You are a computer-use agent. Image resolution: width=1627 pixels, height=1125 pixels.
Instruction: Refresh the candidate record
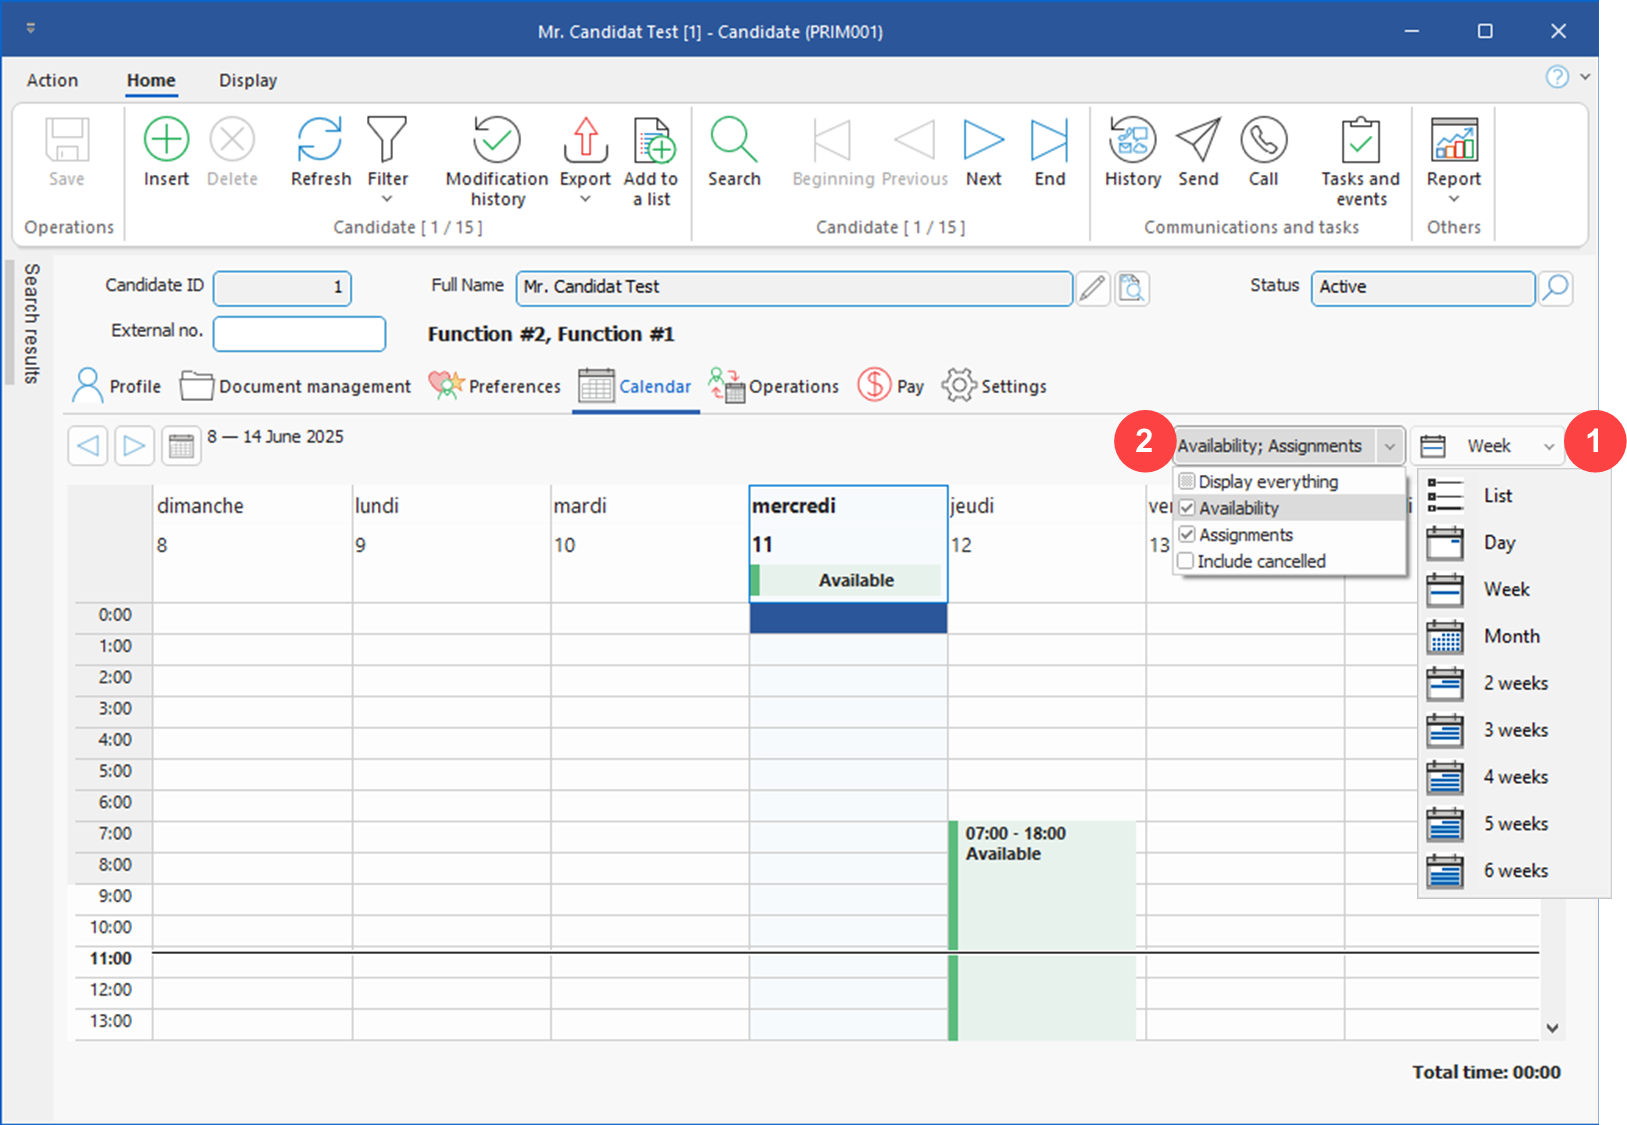tap(320, 141)
